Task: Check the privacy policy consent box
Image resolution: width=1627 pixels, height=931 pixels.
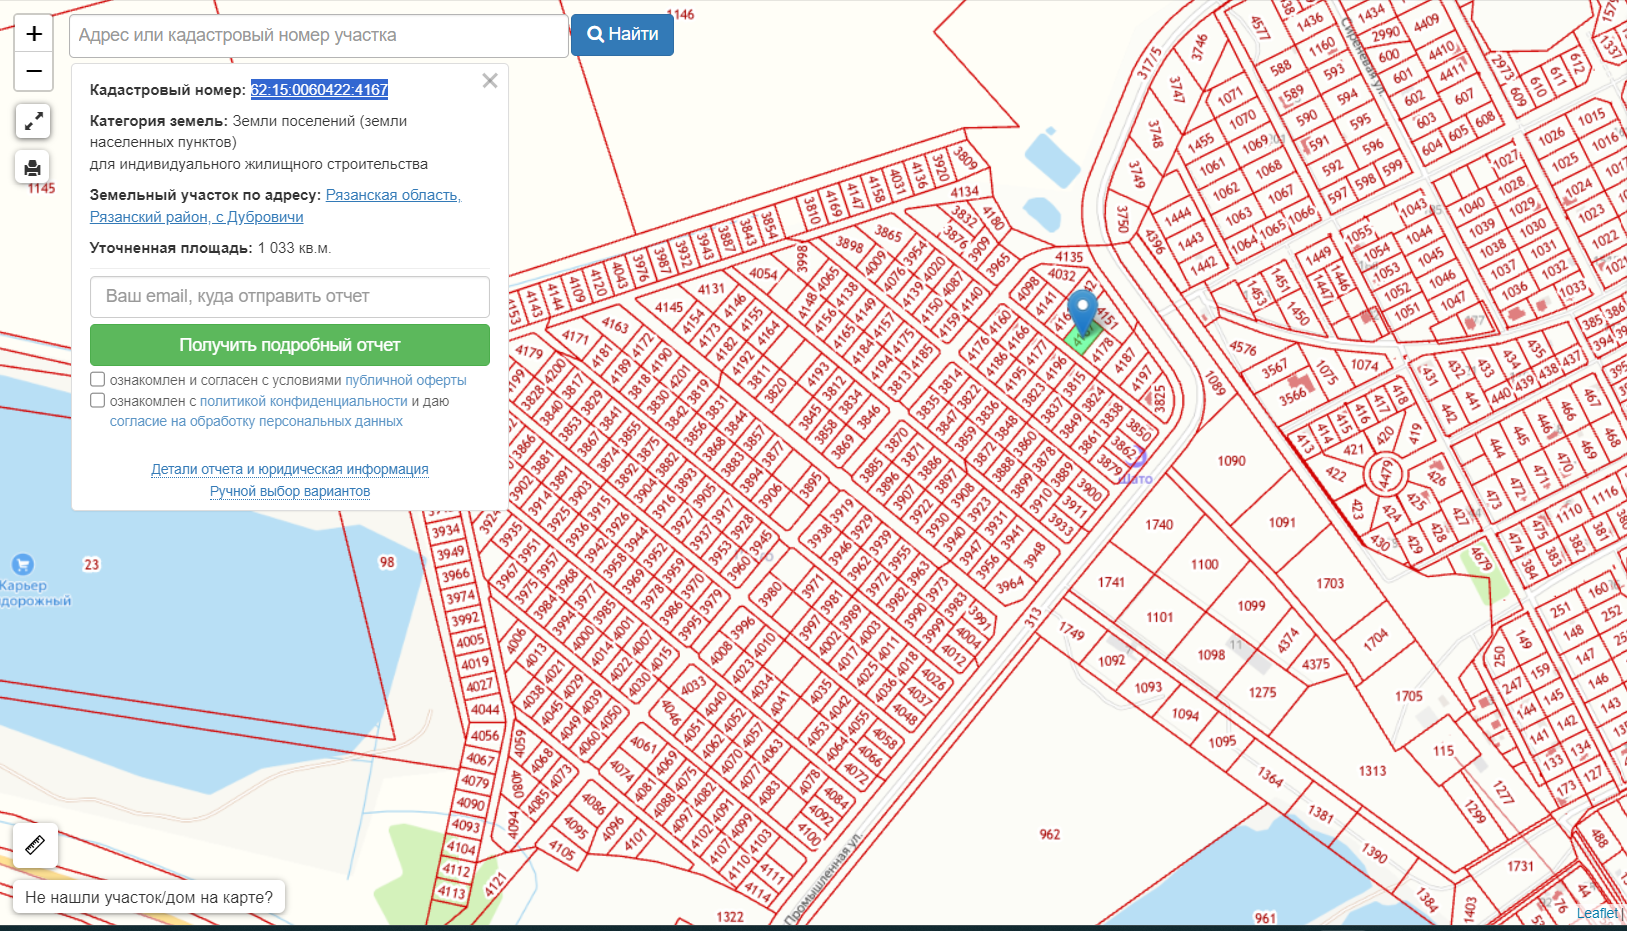Action: [x=98, y=401]
